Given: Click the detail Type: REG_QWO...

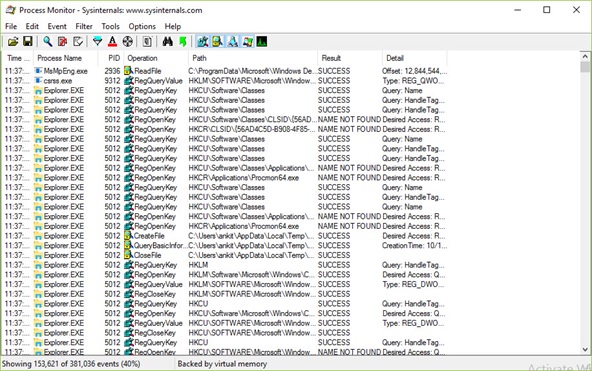Looking at the screenshot, I should [413, 81].
